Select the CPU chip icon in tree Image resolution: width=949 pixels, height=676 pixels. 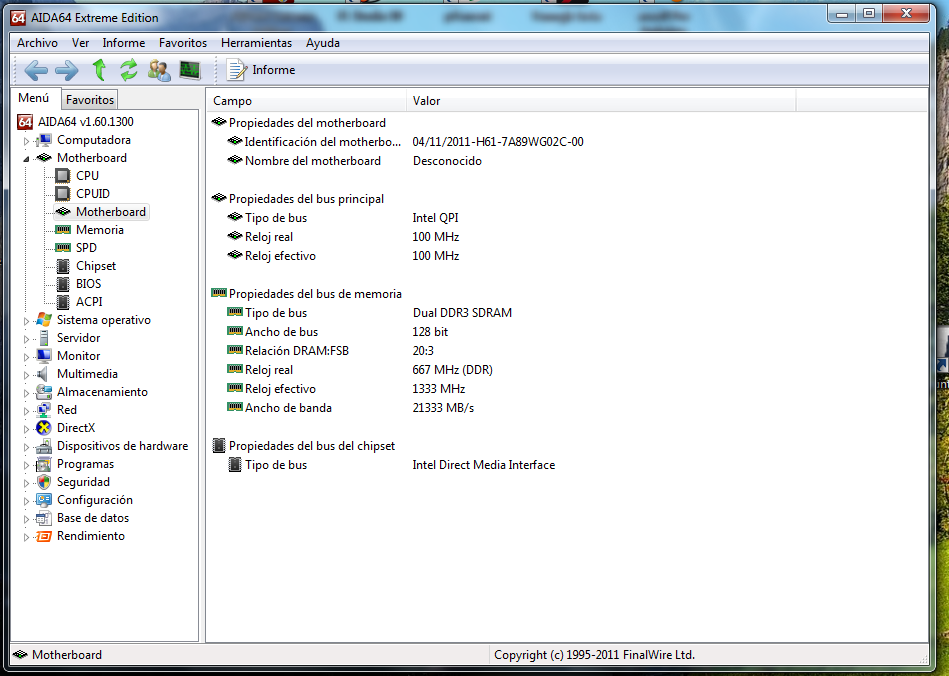pos(62,176)
